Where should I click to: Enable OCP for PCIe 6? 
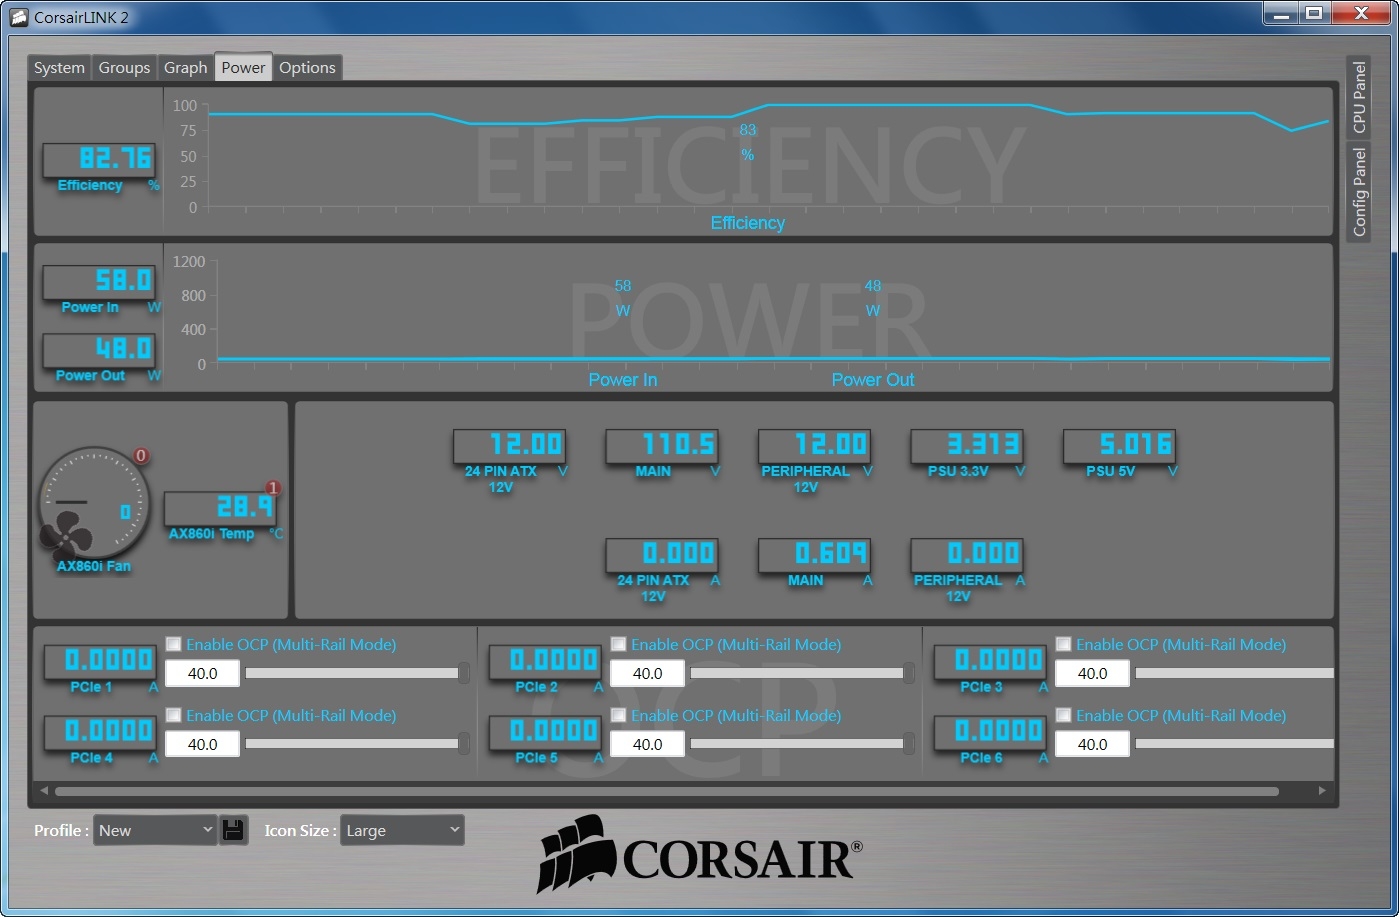pyautogui.click(x=1063, y=715)
